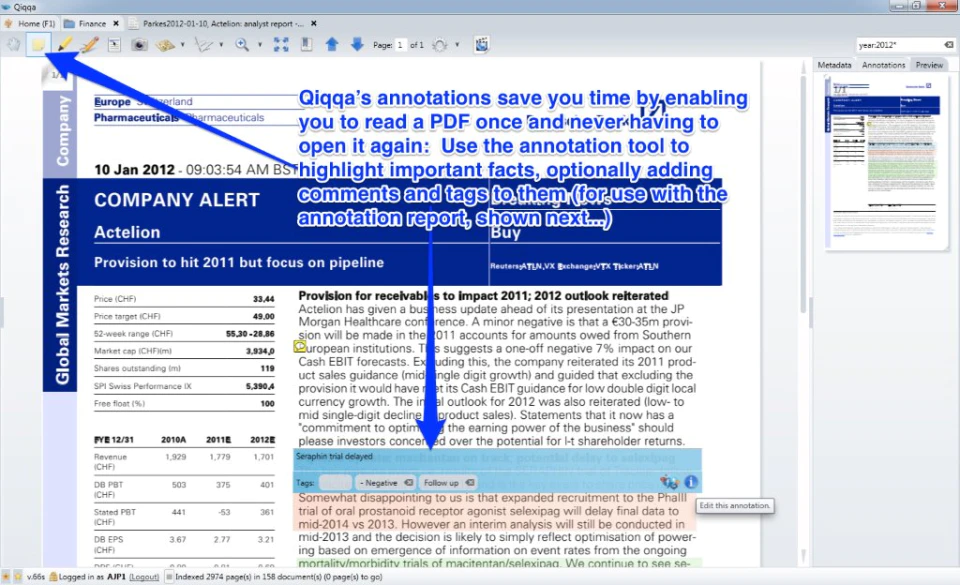Click the 'Market cap (CHF)(m)' row label
The width and height of the screenshot is (960, 585).
coord(133,351)
